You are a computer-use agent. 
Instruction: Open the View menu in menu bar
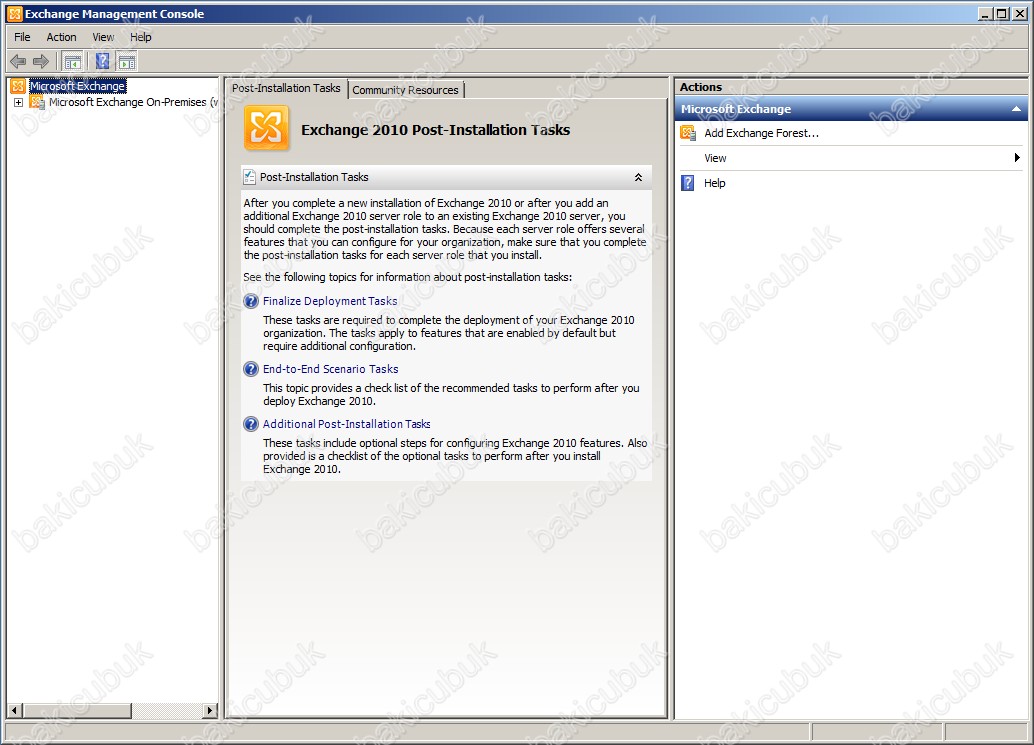point(103,37)
